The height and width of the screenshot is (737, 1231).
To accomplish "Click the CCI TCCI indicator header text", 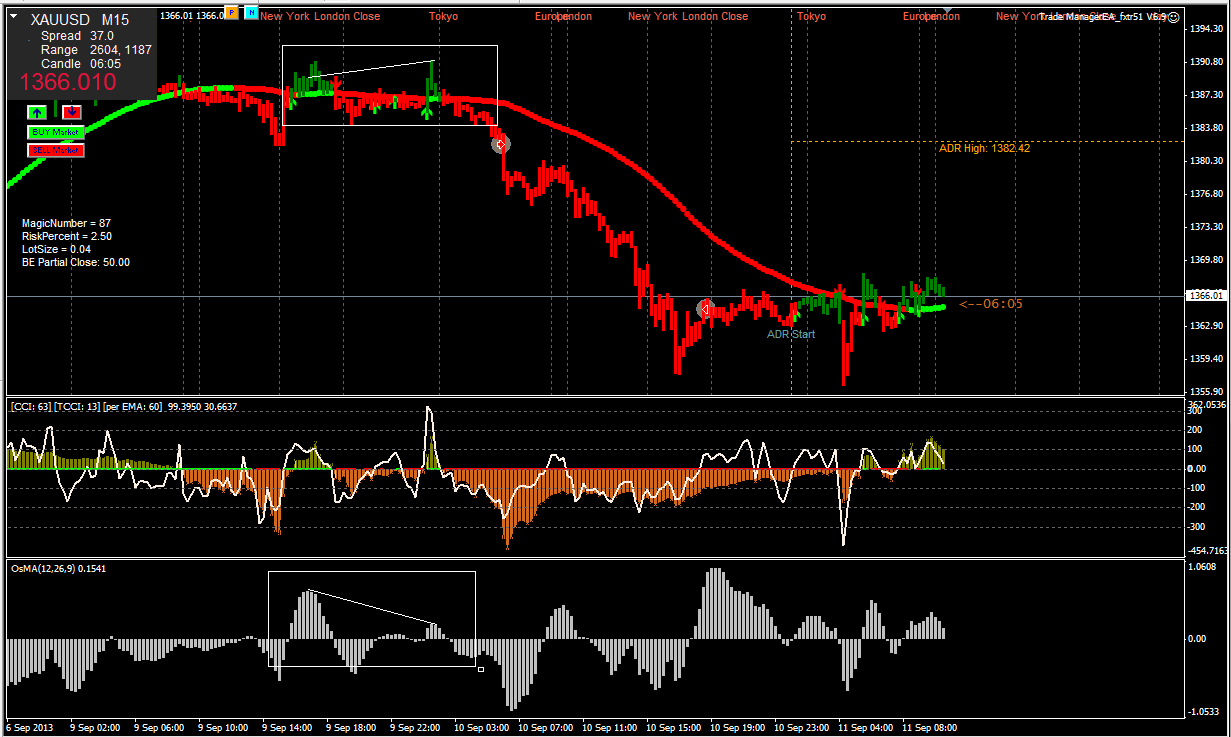I will [124, 406].
